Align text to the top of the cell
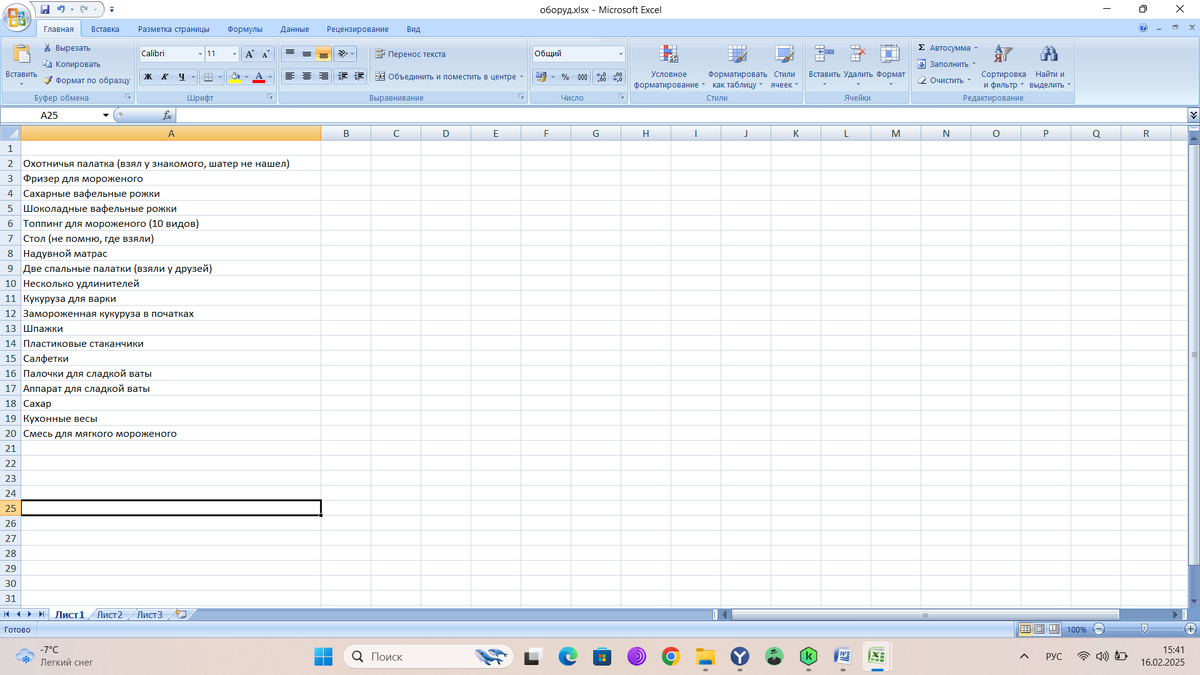The image size is (1200, 675). click(x=290, y=54)
